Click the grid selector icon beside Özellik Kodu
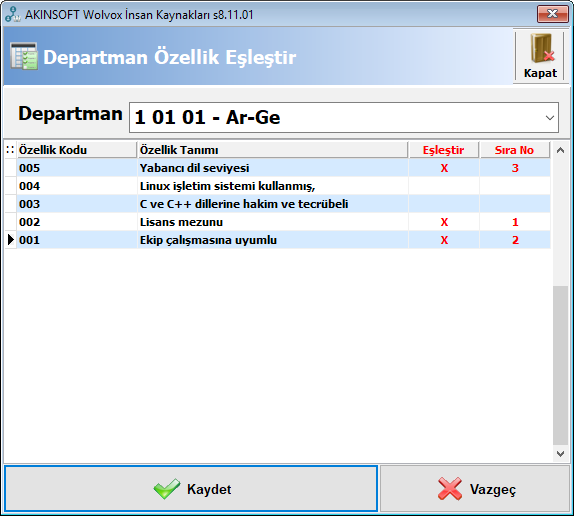Viewport: 574px width, 516px height. 10,150
